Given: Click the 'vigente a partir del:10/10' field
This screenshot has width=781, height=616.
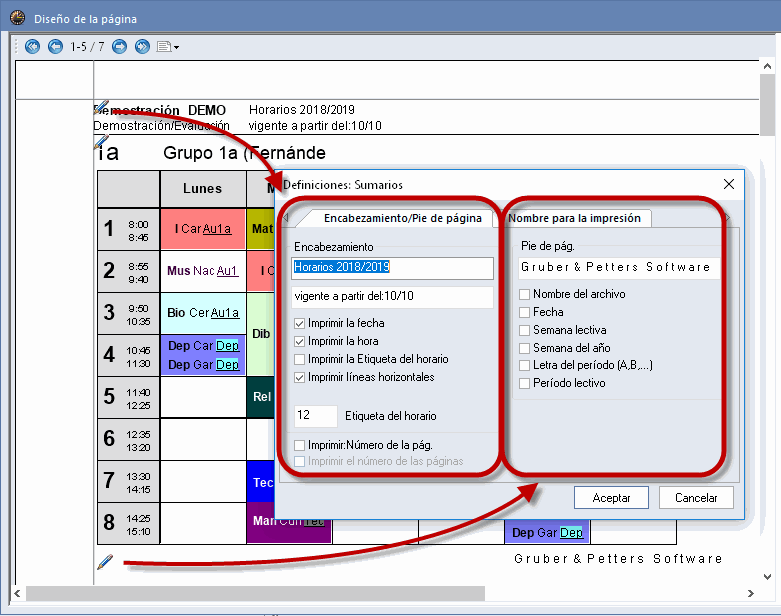Looking at the screenshot, I should (392, 296).
